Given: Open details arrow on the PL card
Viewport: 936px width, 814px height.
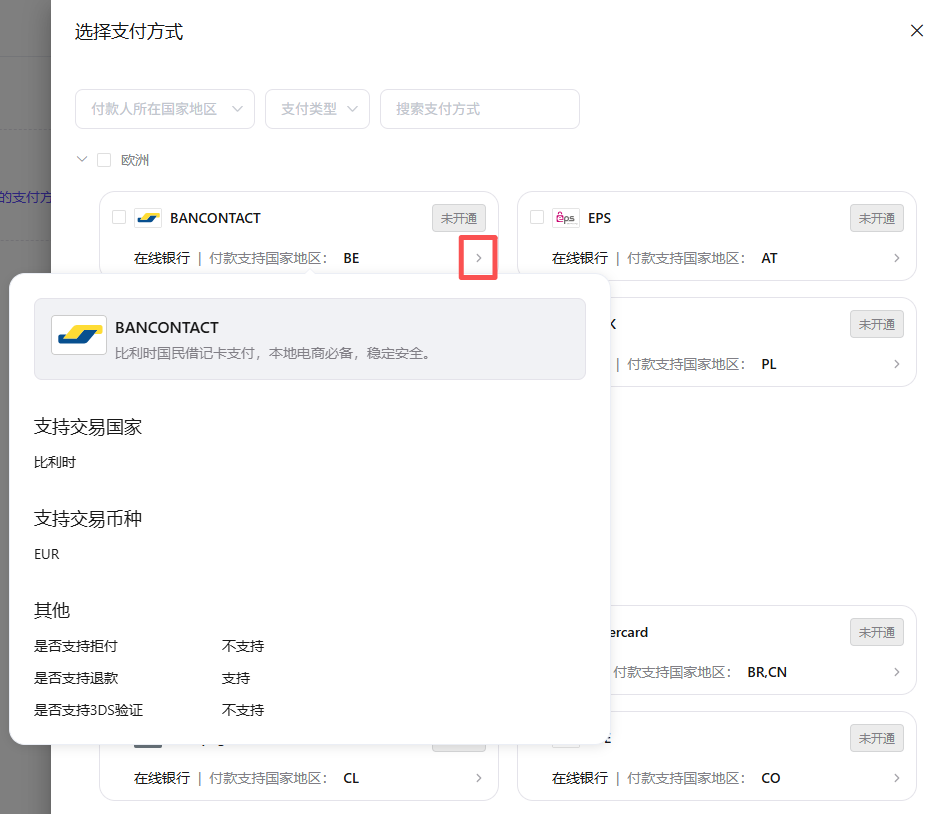Looking at the screenshot, I should coord(897,364).
